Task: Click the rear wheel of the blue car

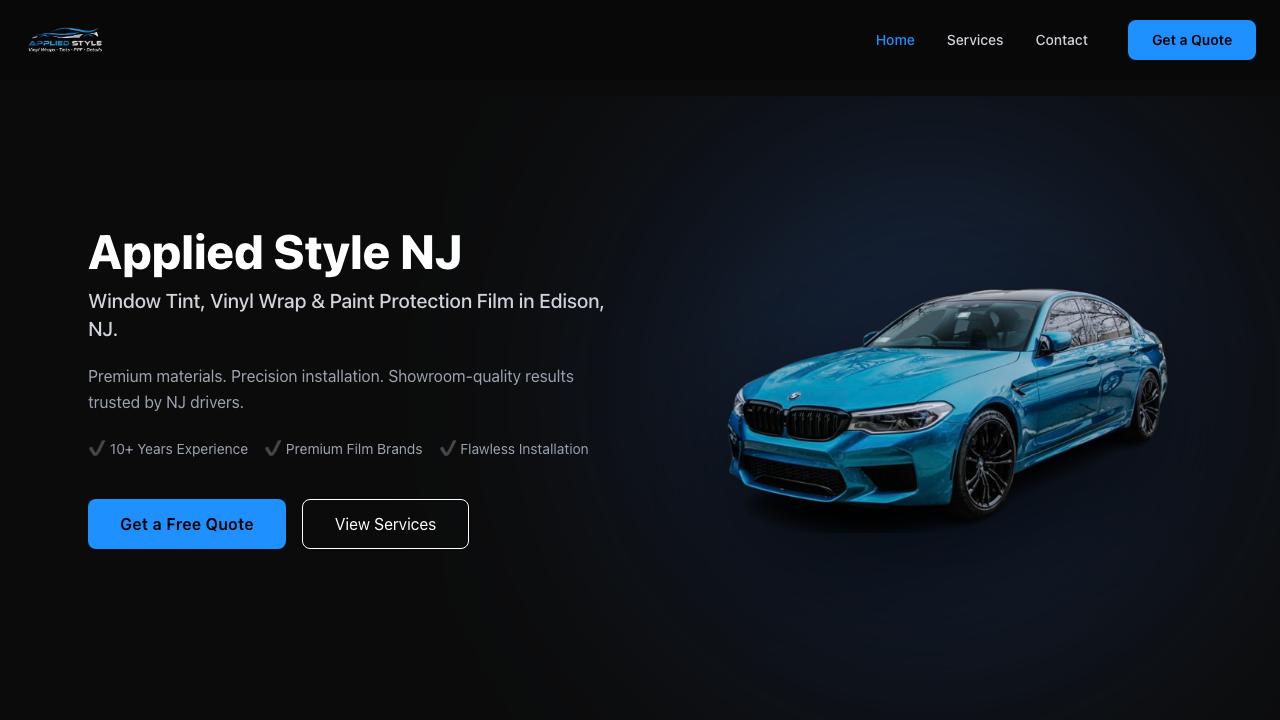Action: (1147, 405)
